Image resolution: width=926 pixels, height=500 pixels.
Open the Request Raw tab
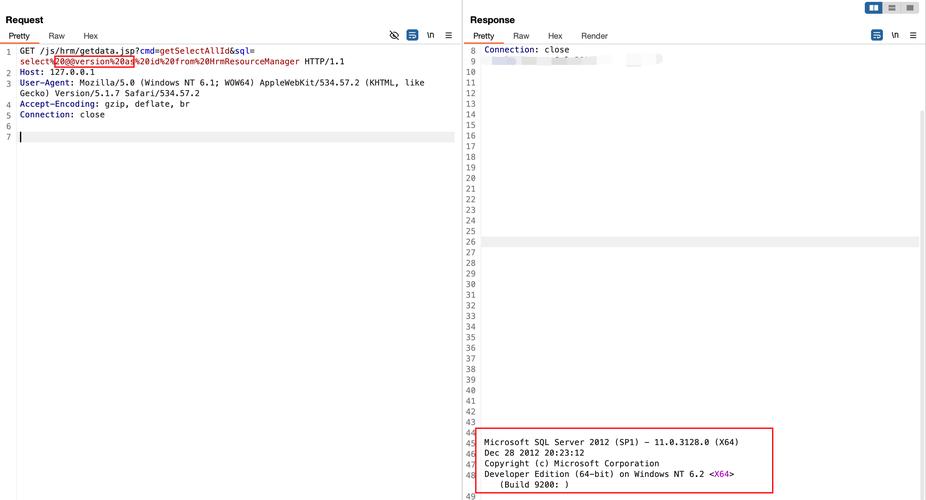pos(57,36)
